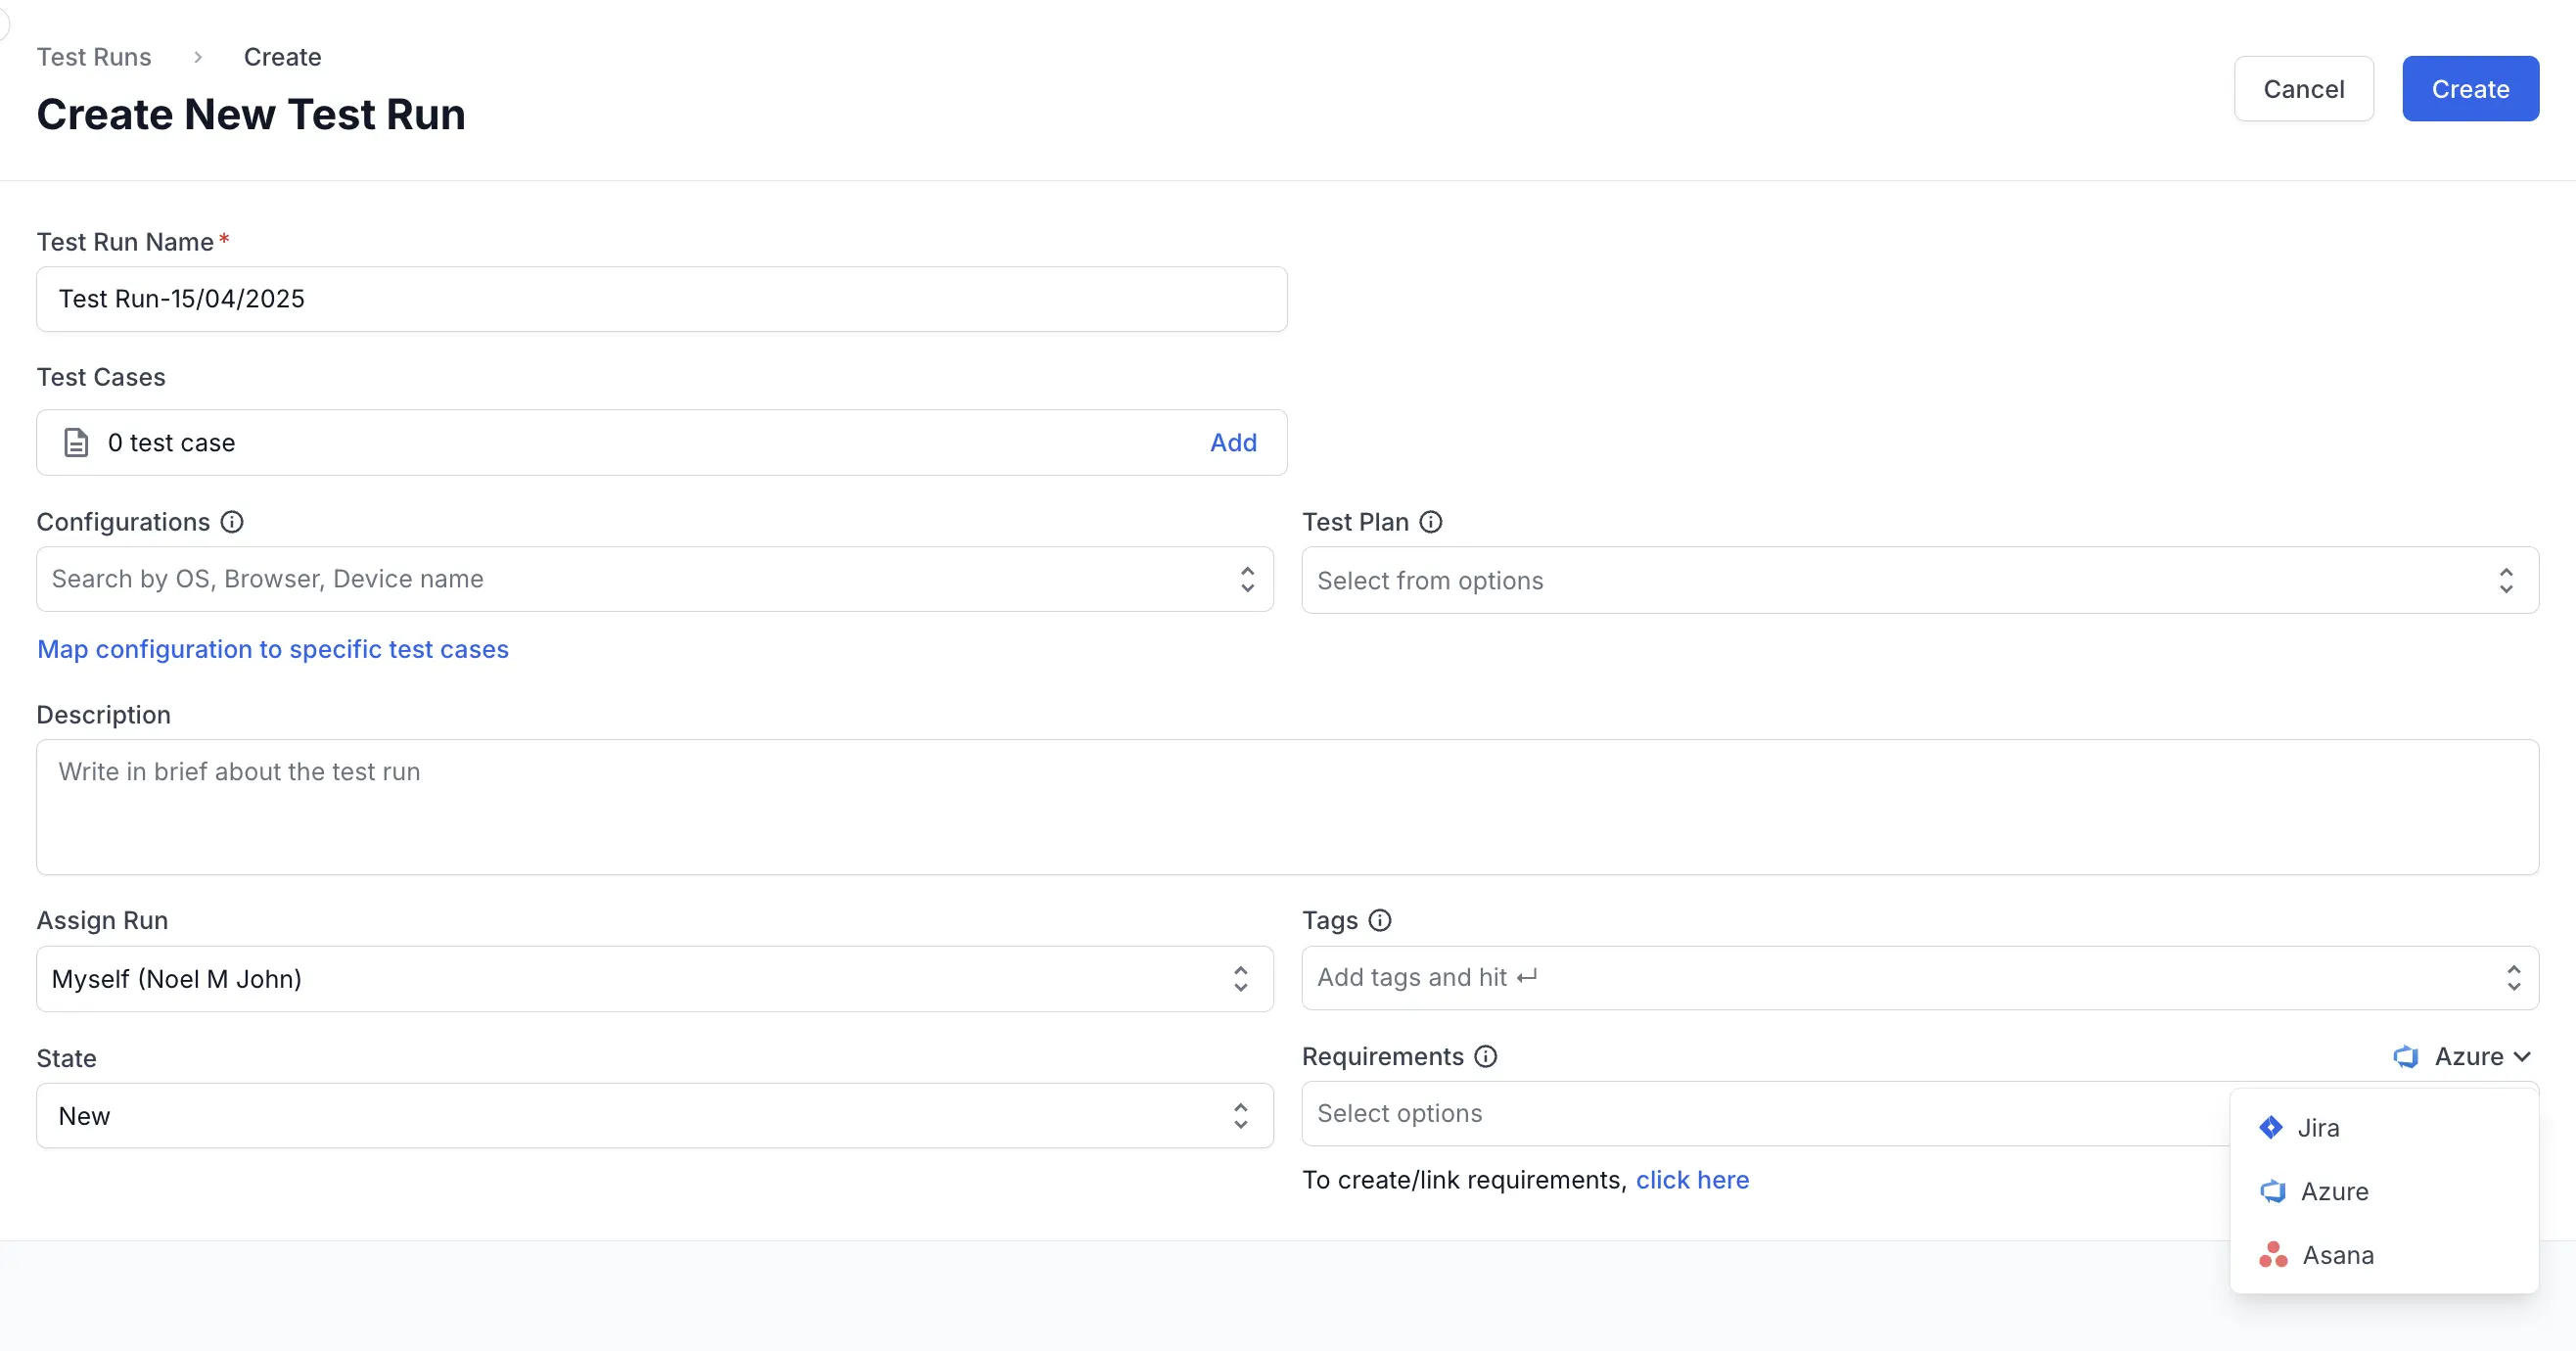2576x1351 pixels.
Task: Go to Test Runs breadcrumb
Action: coord(94,57)
